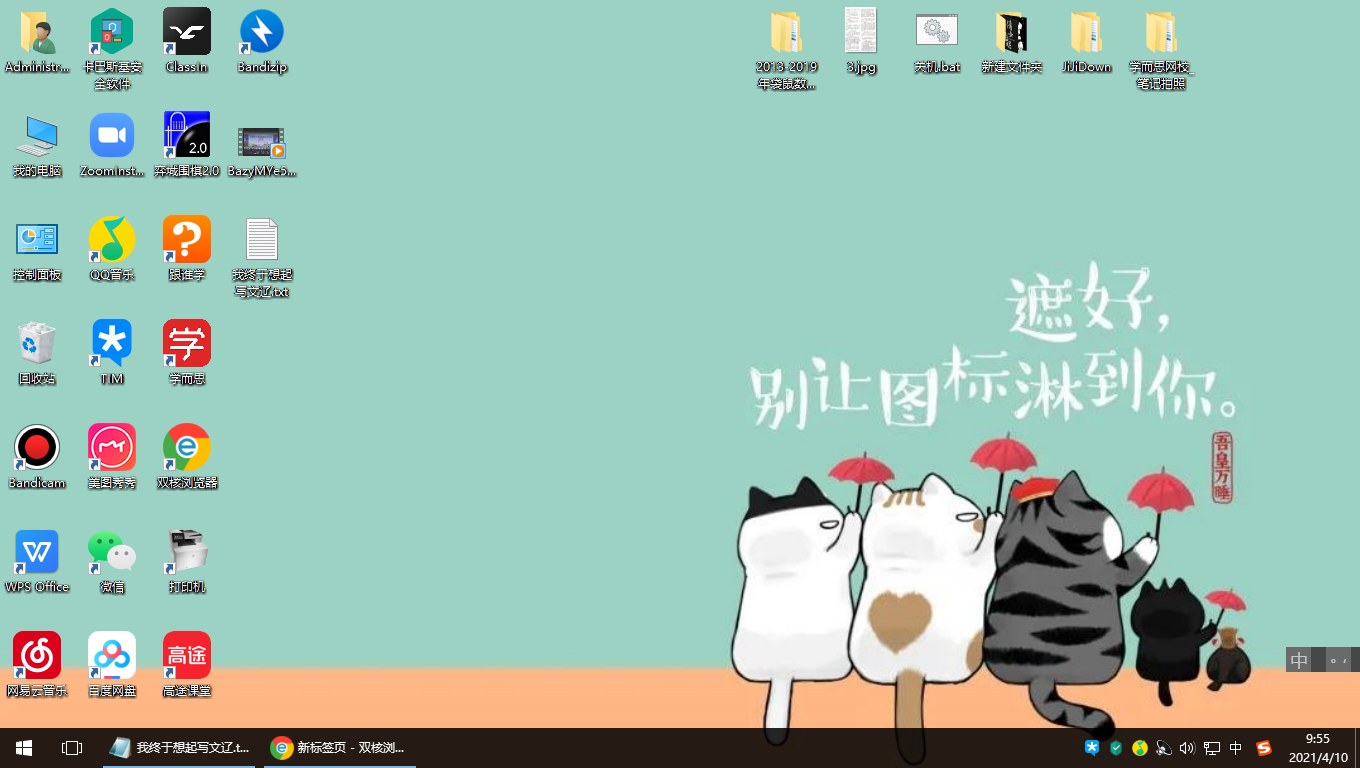This screenshot has width=1360, height=768.
Task: Select the ZoomInstaller desktop icon
Action: pyautogui.click(x=112, y=146)
